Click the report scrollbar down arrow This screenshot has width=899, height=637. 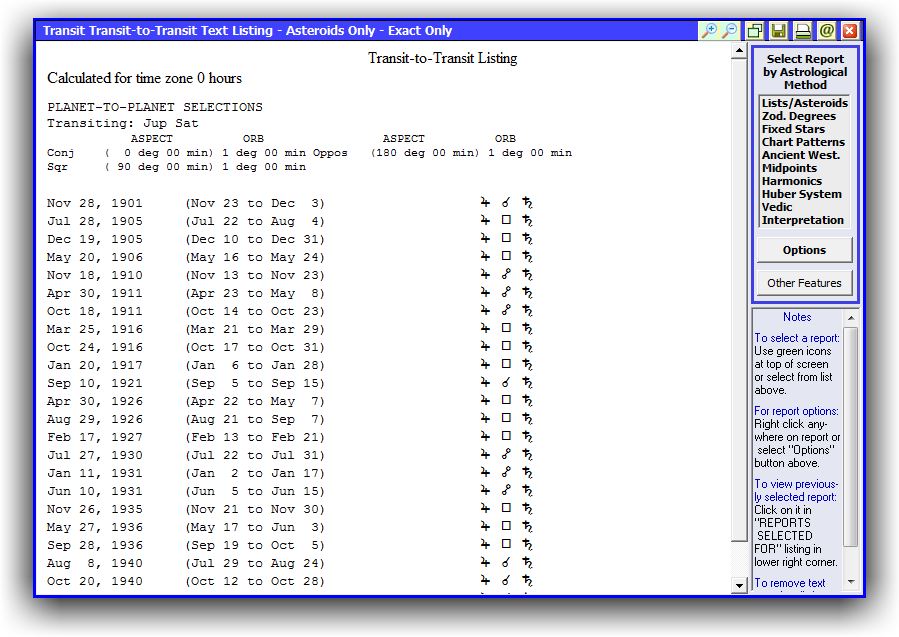[x=739, y=585]
